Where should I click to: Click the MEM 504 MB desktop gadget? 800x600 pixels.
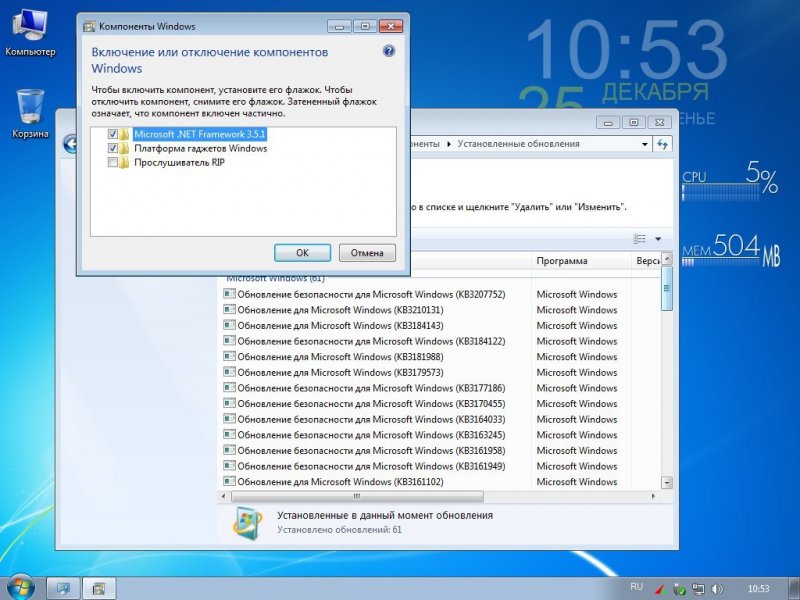coord(731,250)
